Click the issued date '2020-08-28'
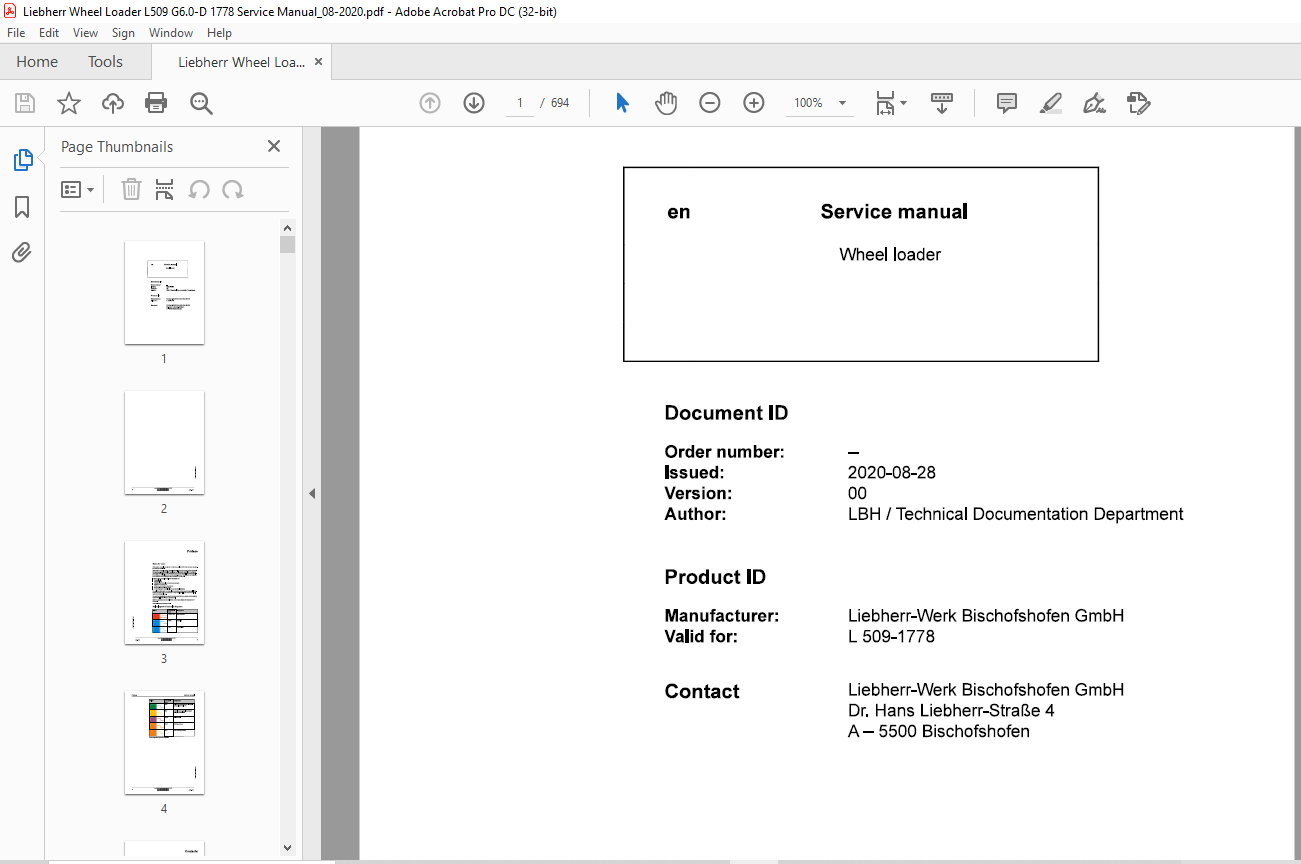1301x864 pixels. coord(892,472)
